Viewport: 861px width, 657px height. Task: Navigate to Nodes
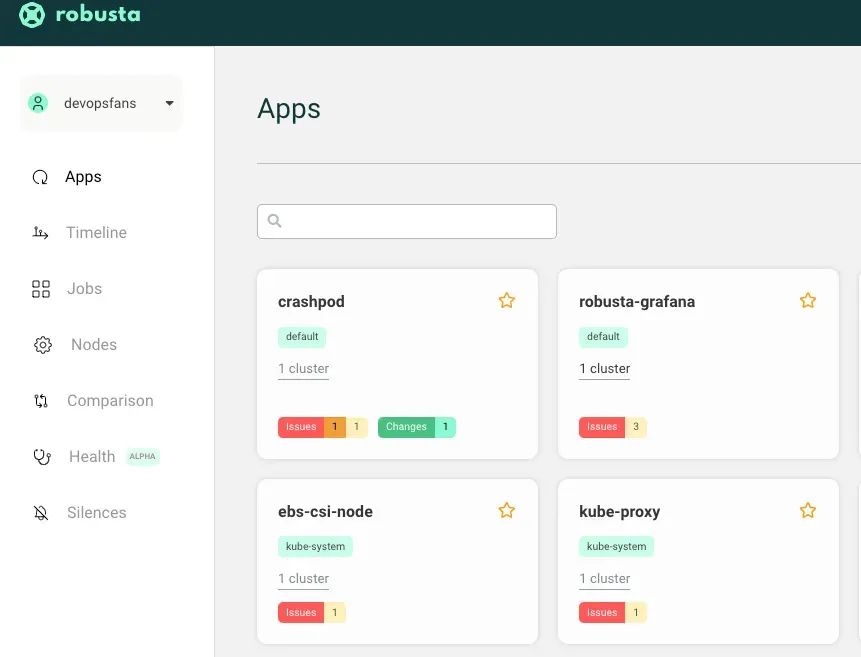click(94, 345)
